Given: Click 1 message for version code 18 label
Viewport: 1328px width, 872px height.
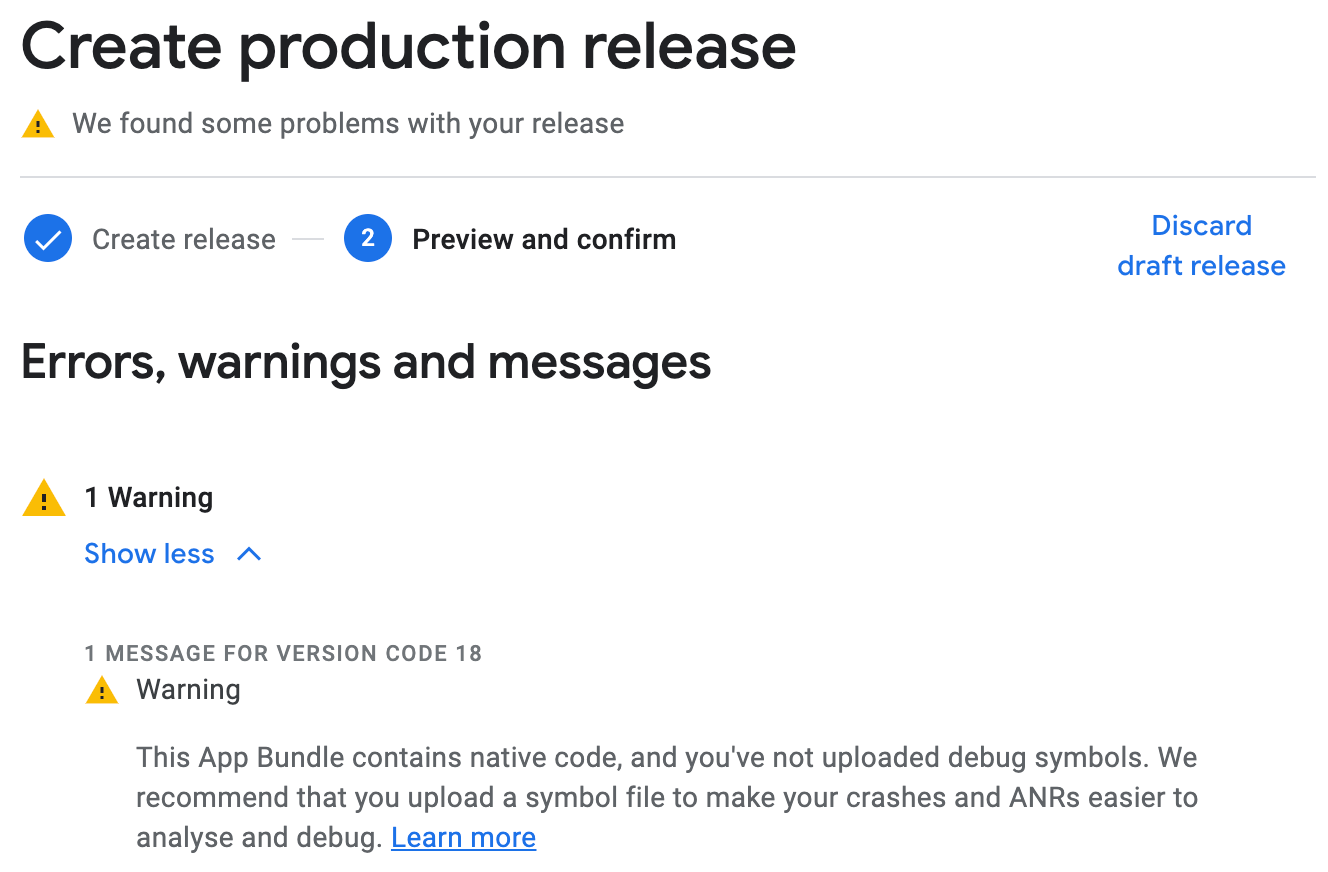Looking at the screenshot, I should tap(283, 654).
